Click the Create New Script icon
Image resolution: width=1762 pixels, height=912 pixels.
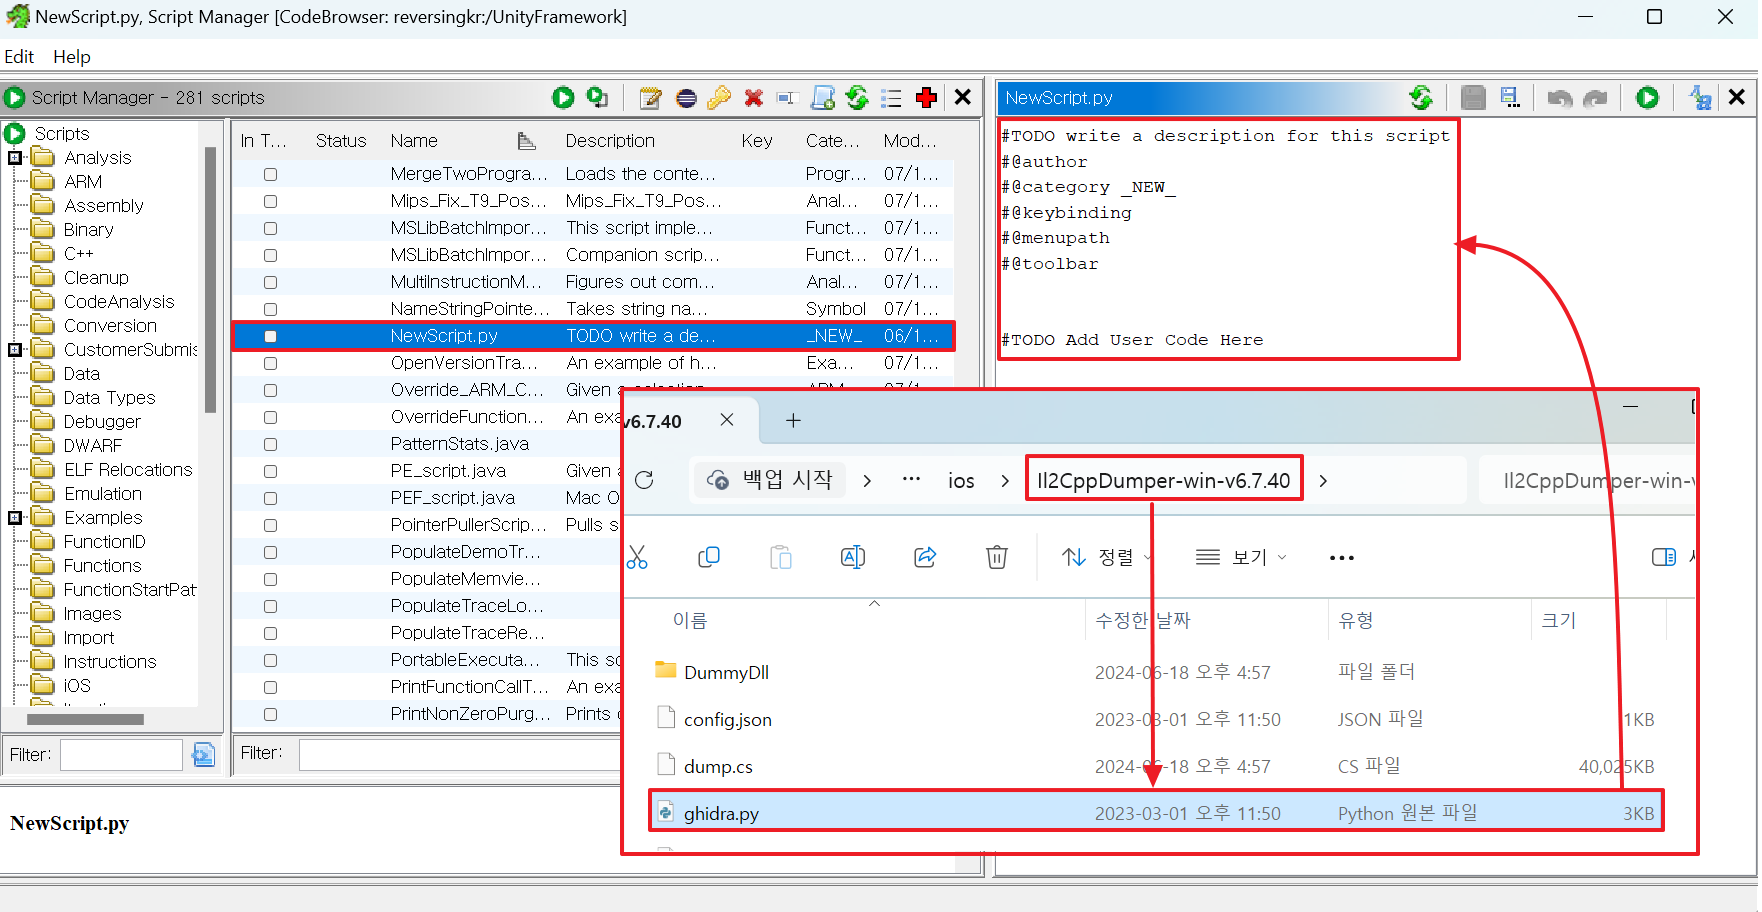coord(822,97)
